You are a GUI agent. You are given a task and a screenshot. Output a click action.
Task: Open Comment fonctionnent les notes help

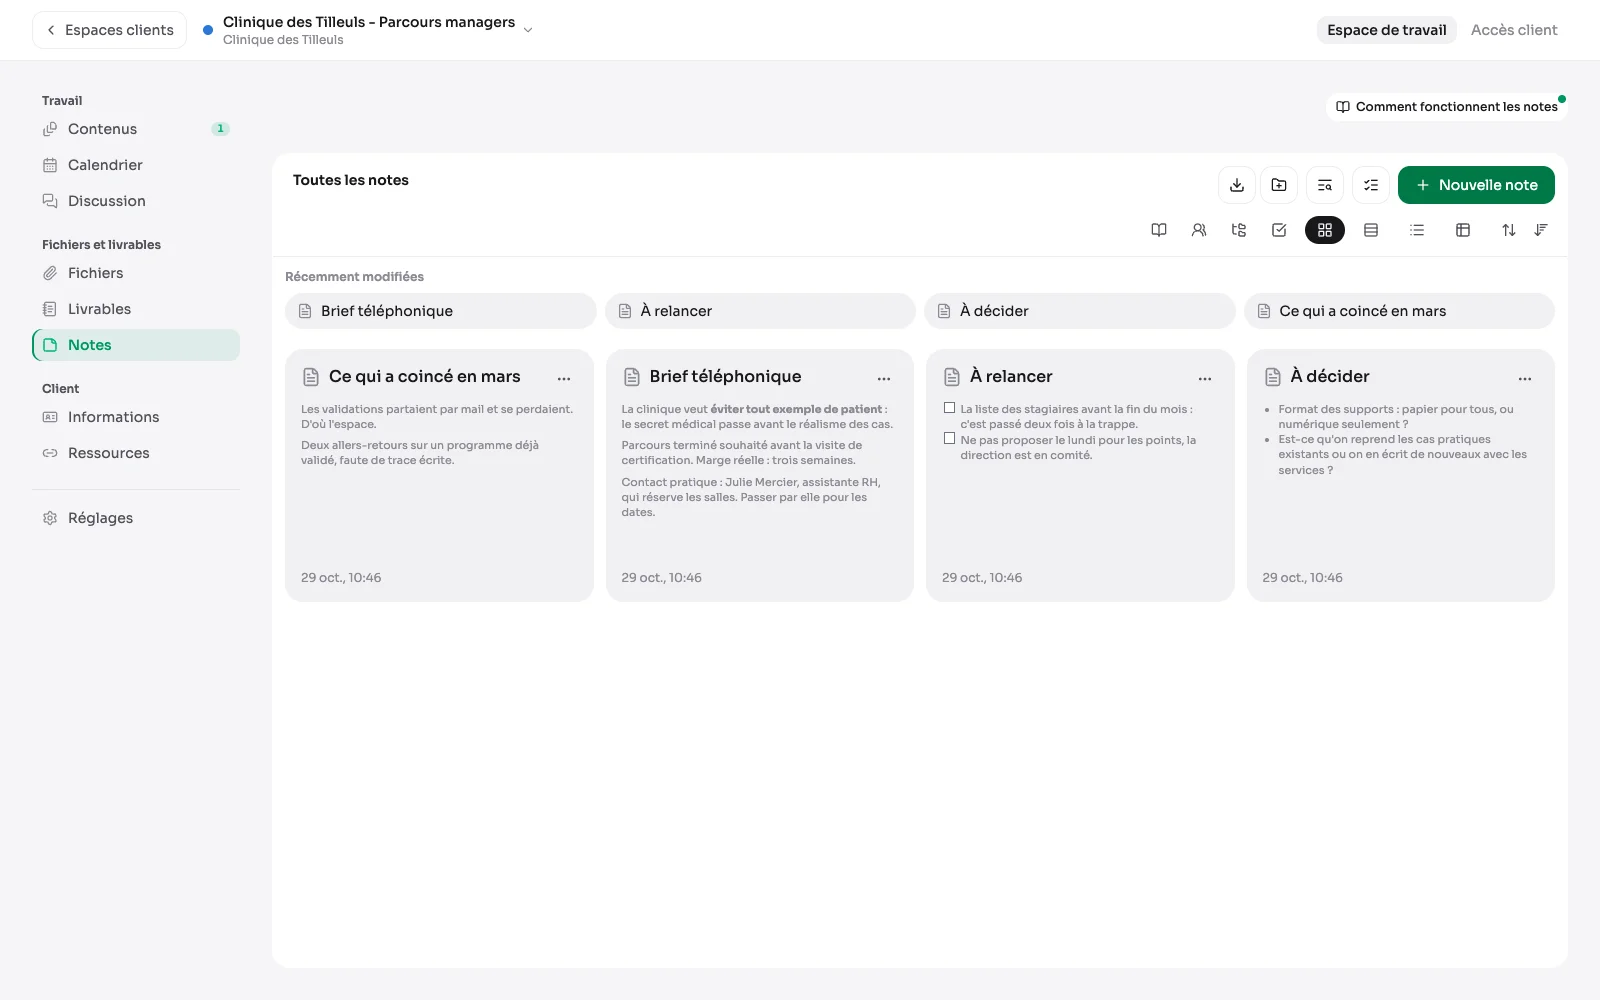point(1446,107)
